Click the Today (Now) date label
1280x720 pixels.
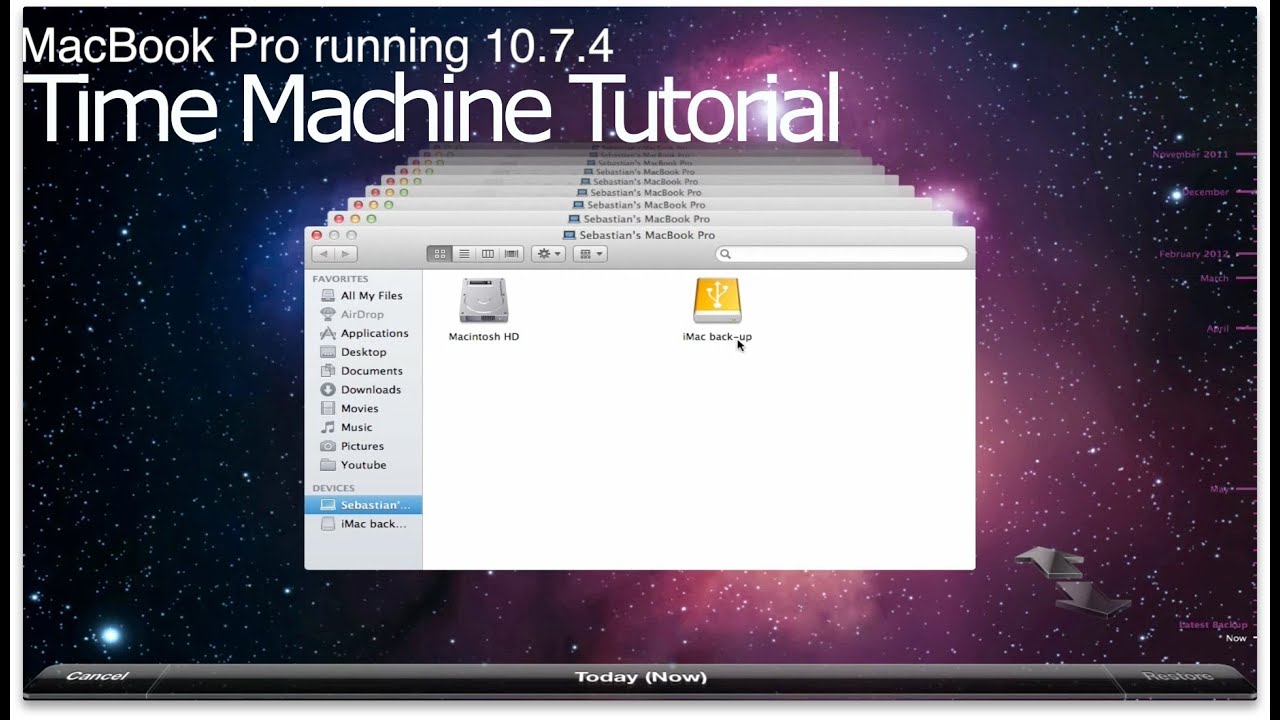coord(640,677)
